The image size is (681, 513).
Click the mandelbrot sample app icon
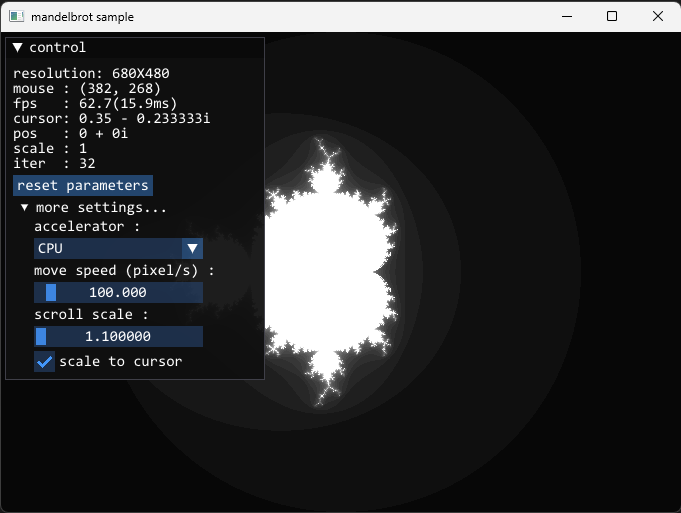[16, 16]
